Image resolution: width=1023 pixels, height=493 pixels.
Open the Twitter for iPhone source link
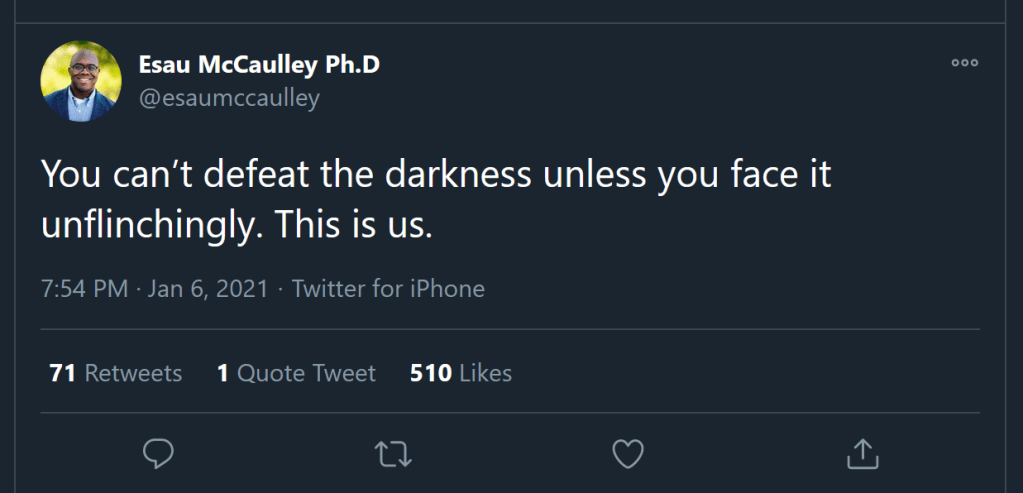tap(388, 289)
